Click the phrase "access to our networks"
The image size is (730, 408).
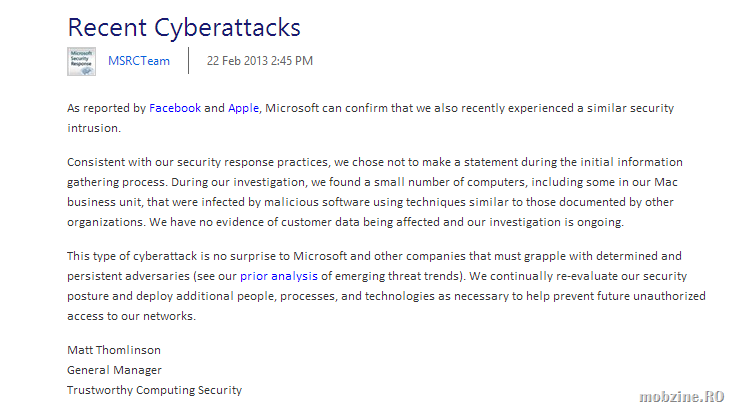click(x=132, y=315)
